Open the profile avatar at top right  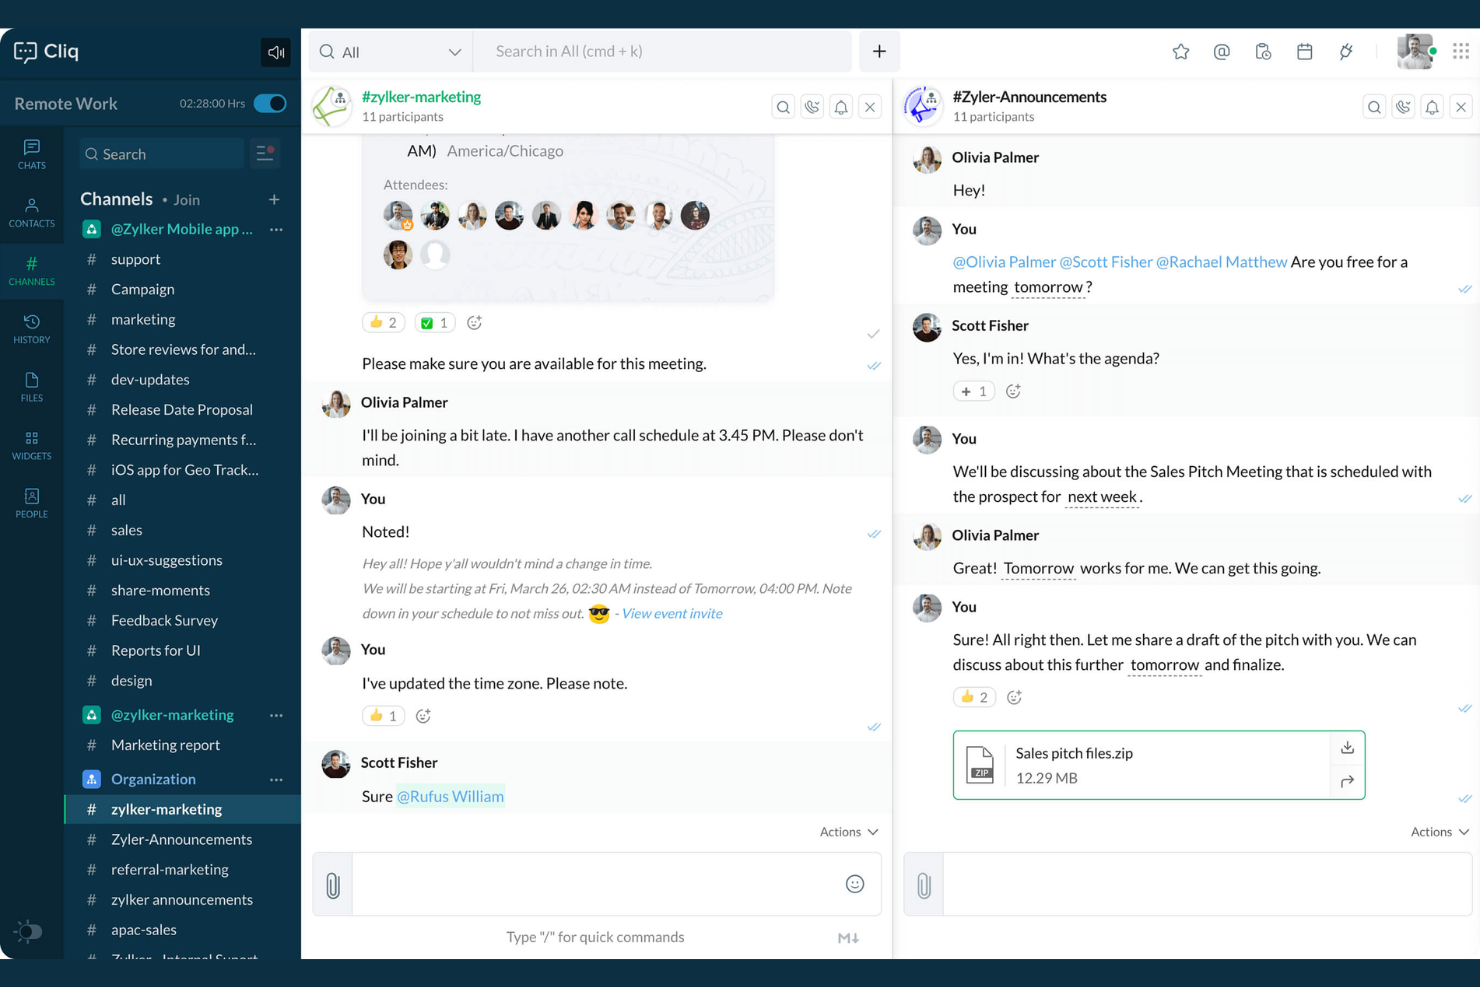pyautogui.click(x=1415, y=51)
